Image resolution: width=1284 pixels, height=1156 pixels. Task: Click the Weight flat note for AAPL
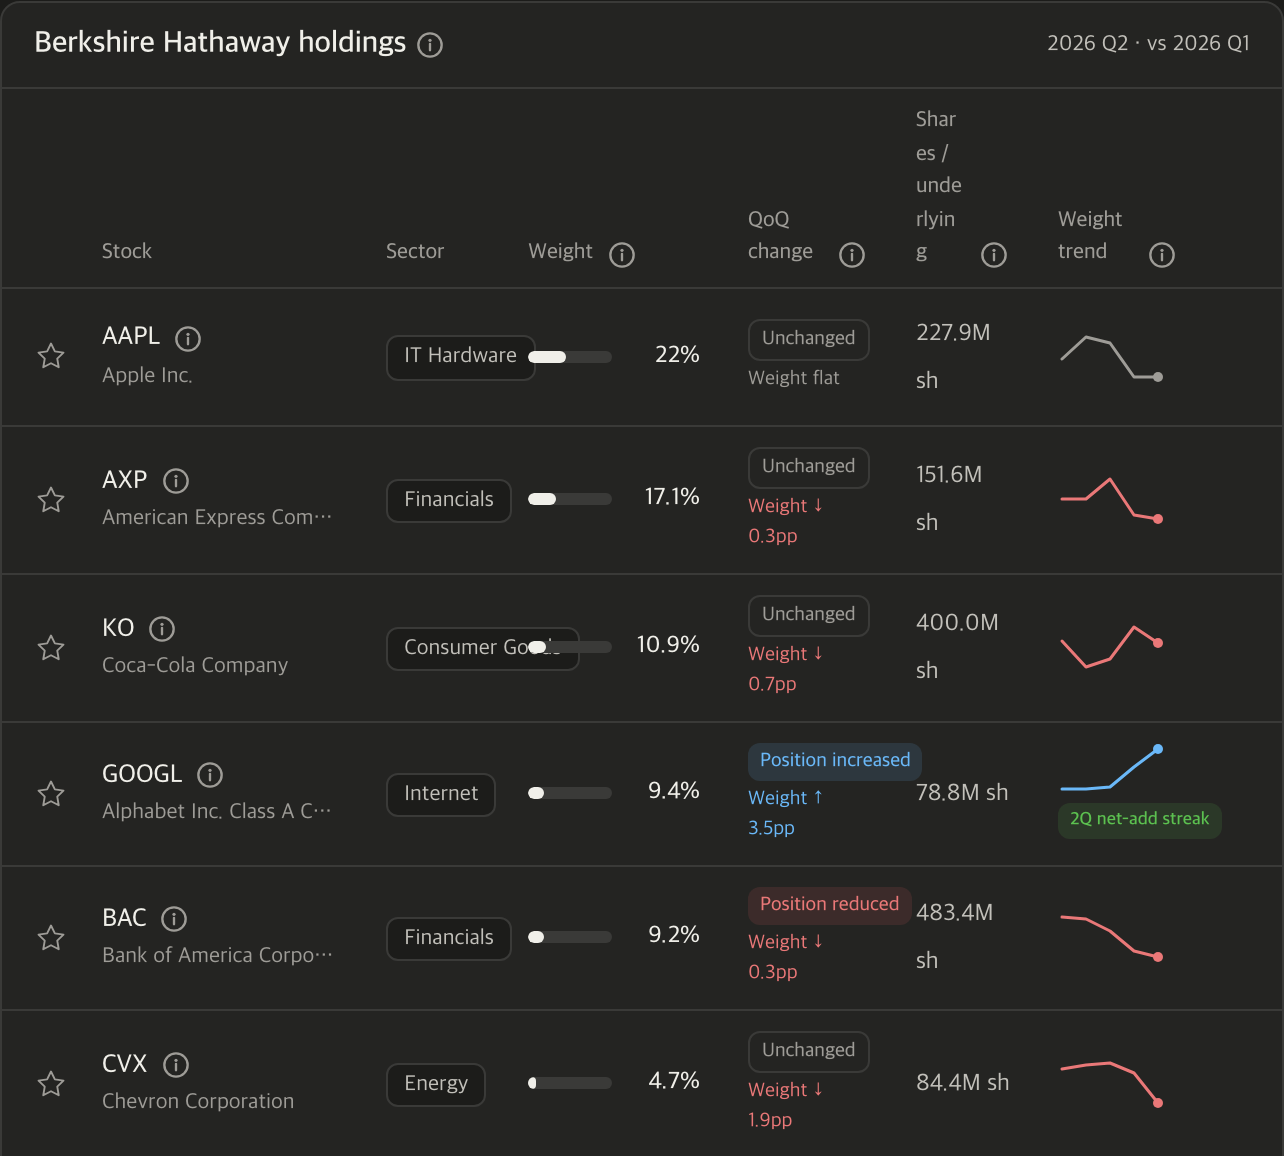(794, 378)
